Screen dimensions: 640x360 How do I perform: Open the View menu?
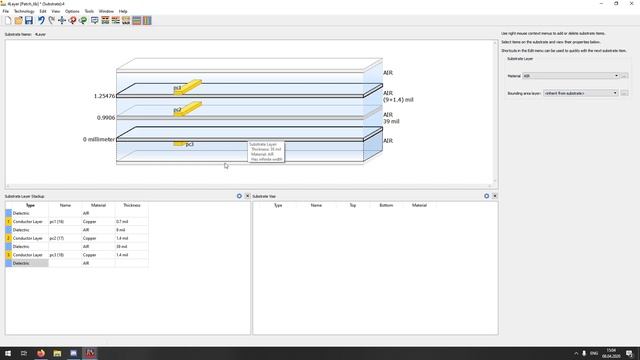tap(56, 11)
